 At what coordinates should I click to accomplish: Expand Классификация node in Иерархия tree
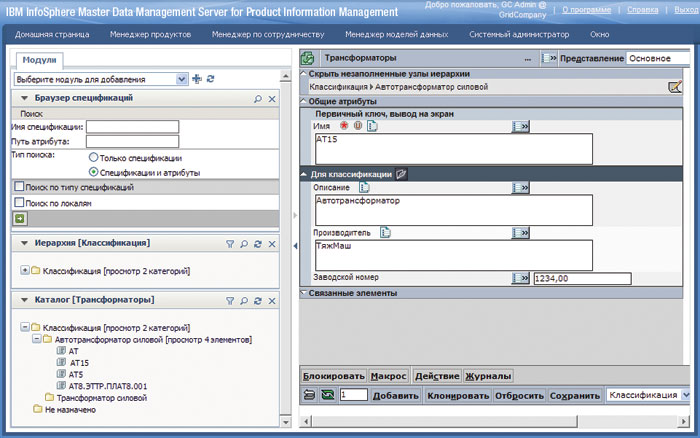pyautogui.click(x=25, y=270)
